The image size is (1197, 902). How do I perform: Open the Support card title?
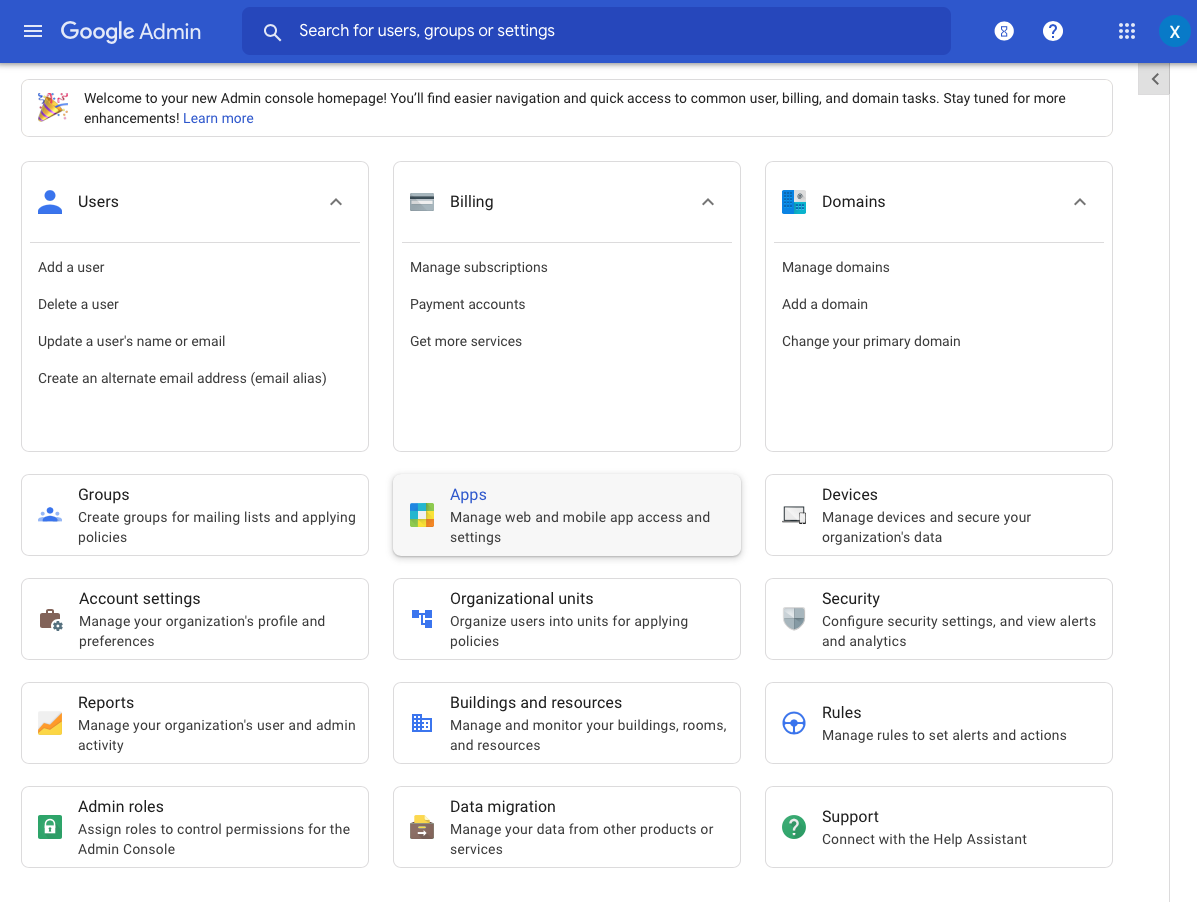tap(850, 817)
